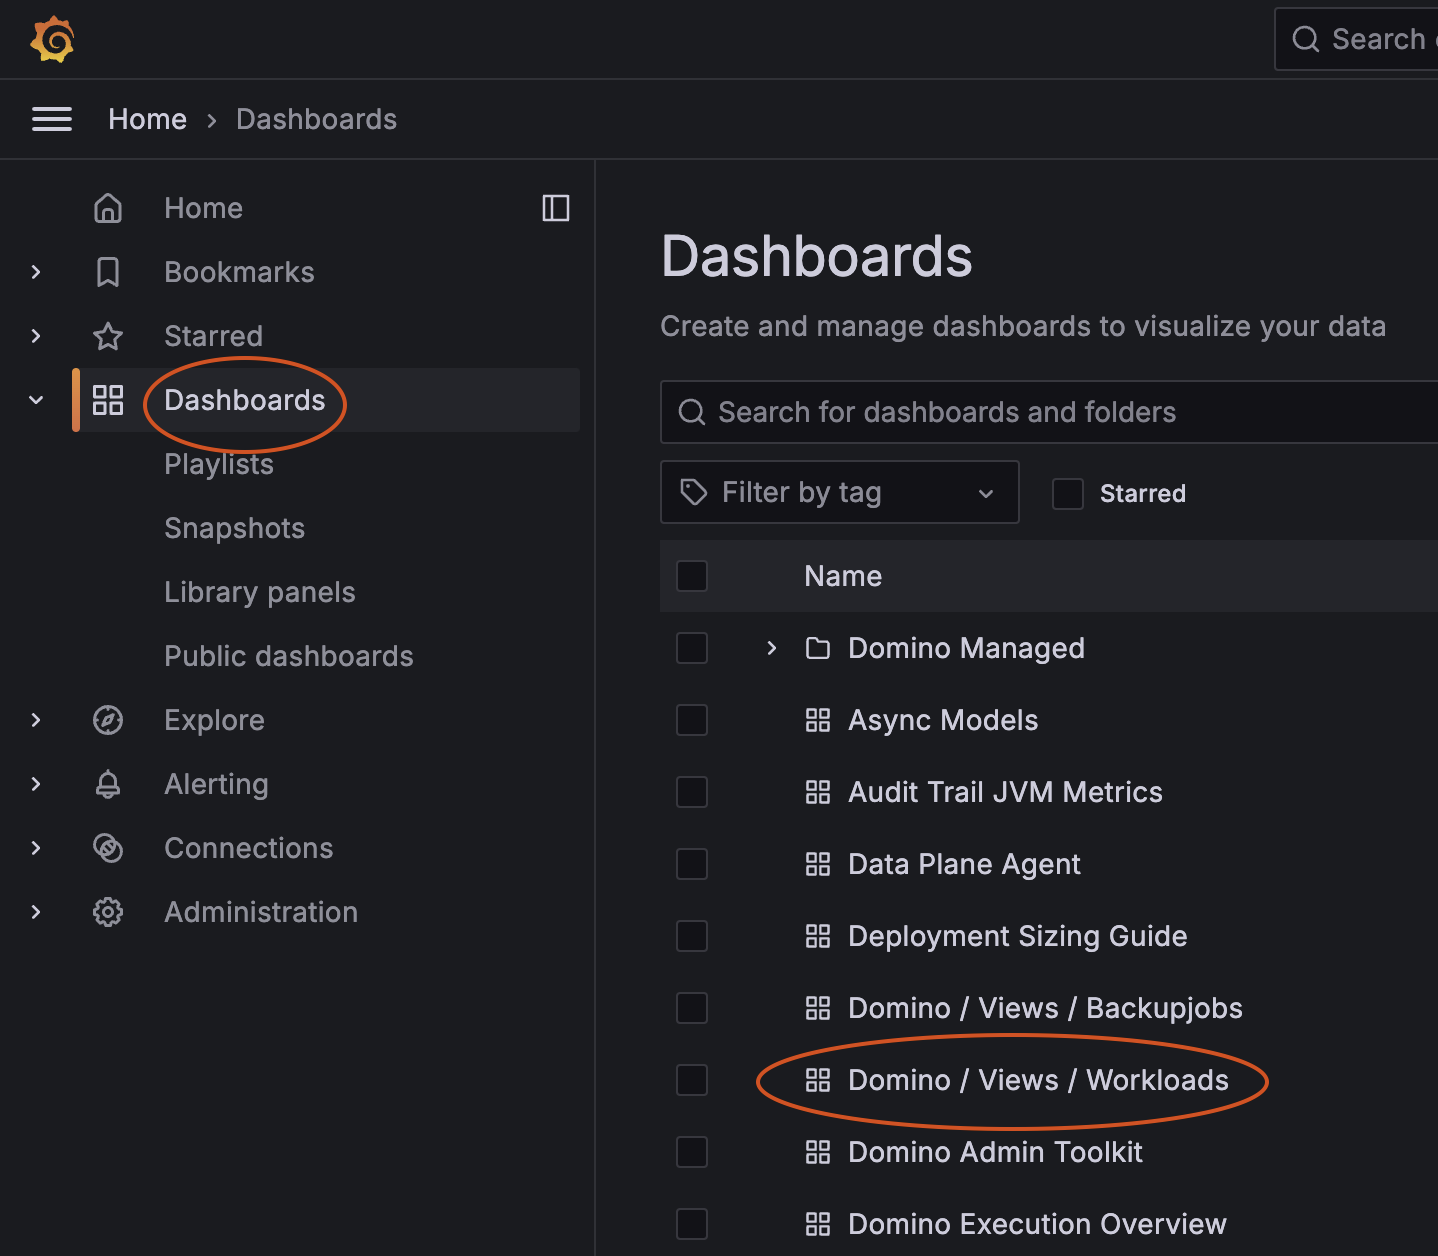Go to Home label in sidebar menu
This screenshot has width=1438, height=1256.
click(x=204, y=208)
